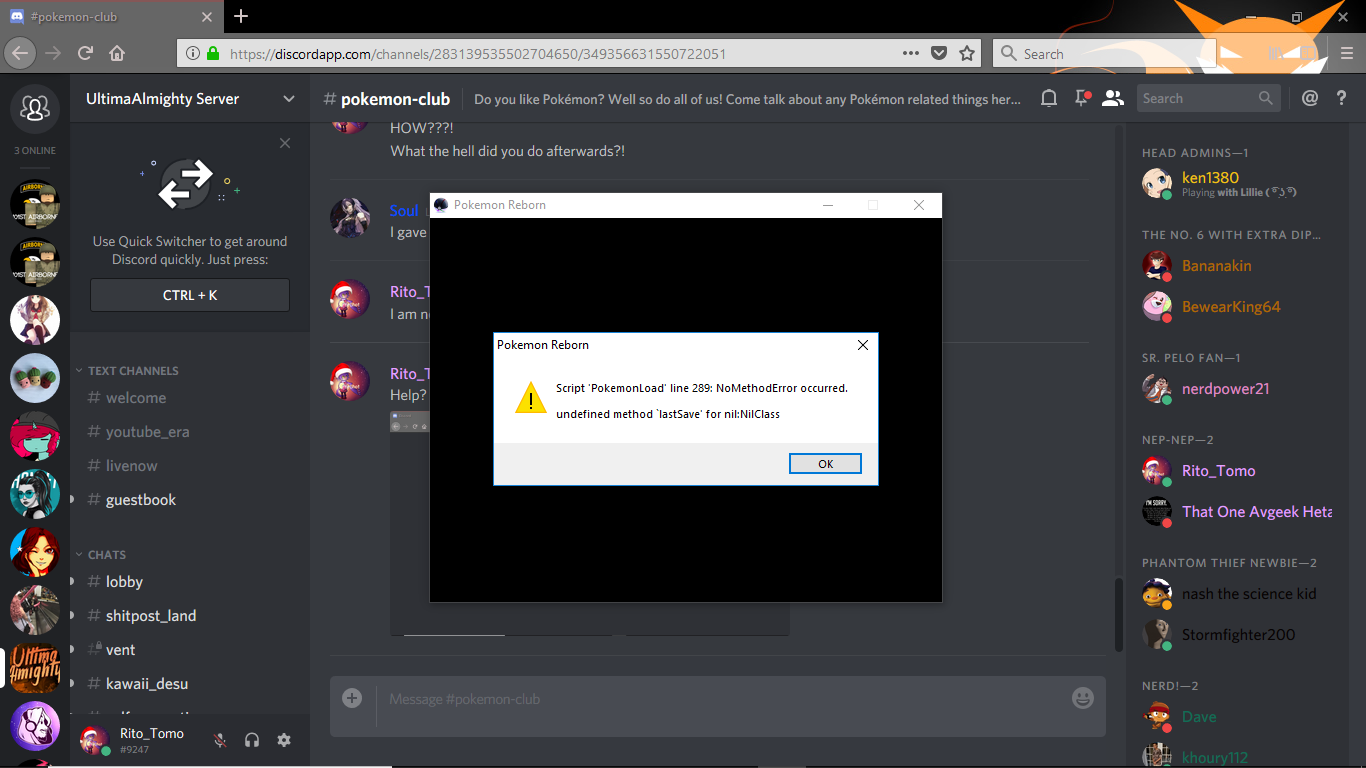This screenshot has width=1366, height=768.
Task: Collapse the TEXT CHANNELS category
Action: click(127, 371)
